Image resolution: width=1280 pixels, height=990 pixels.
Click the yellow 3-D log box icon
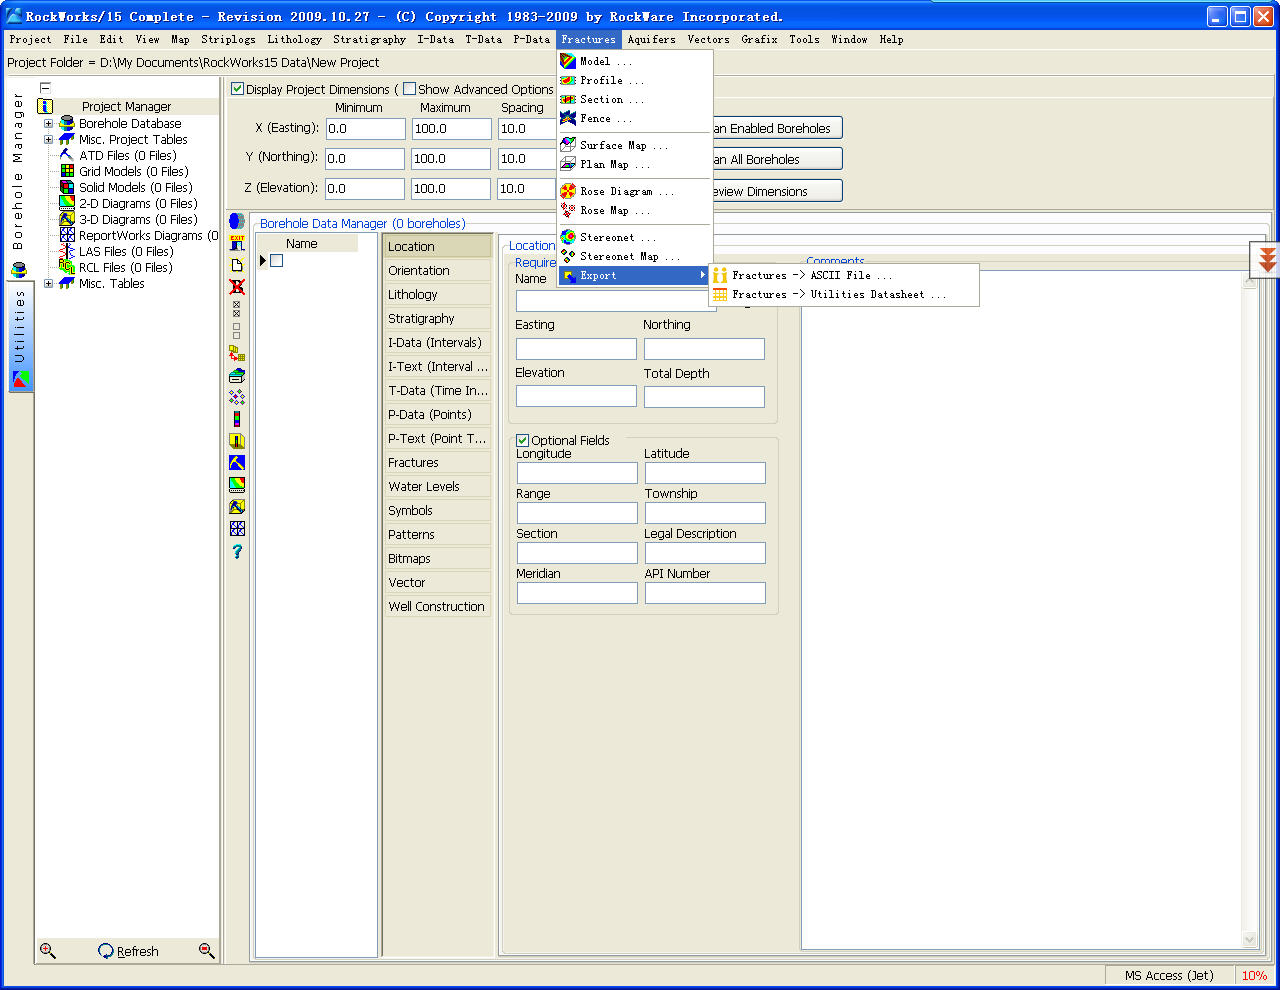[x=237, y=441]
